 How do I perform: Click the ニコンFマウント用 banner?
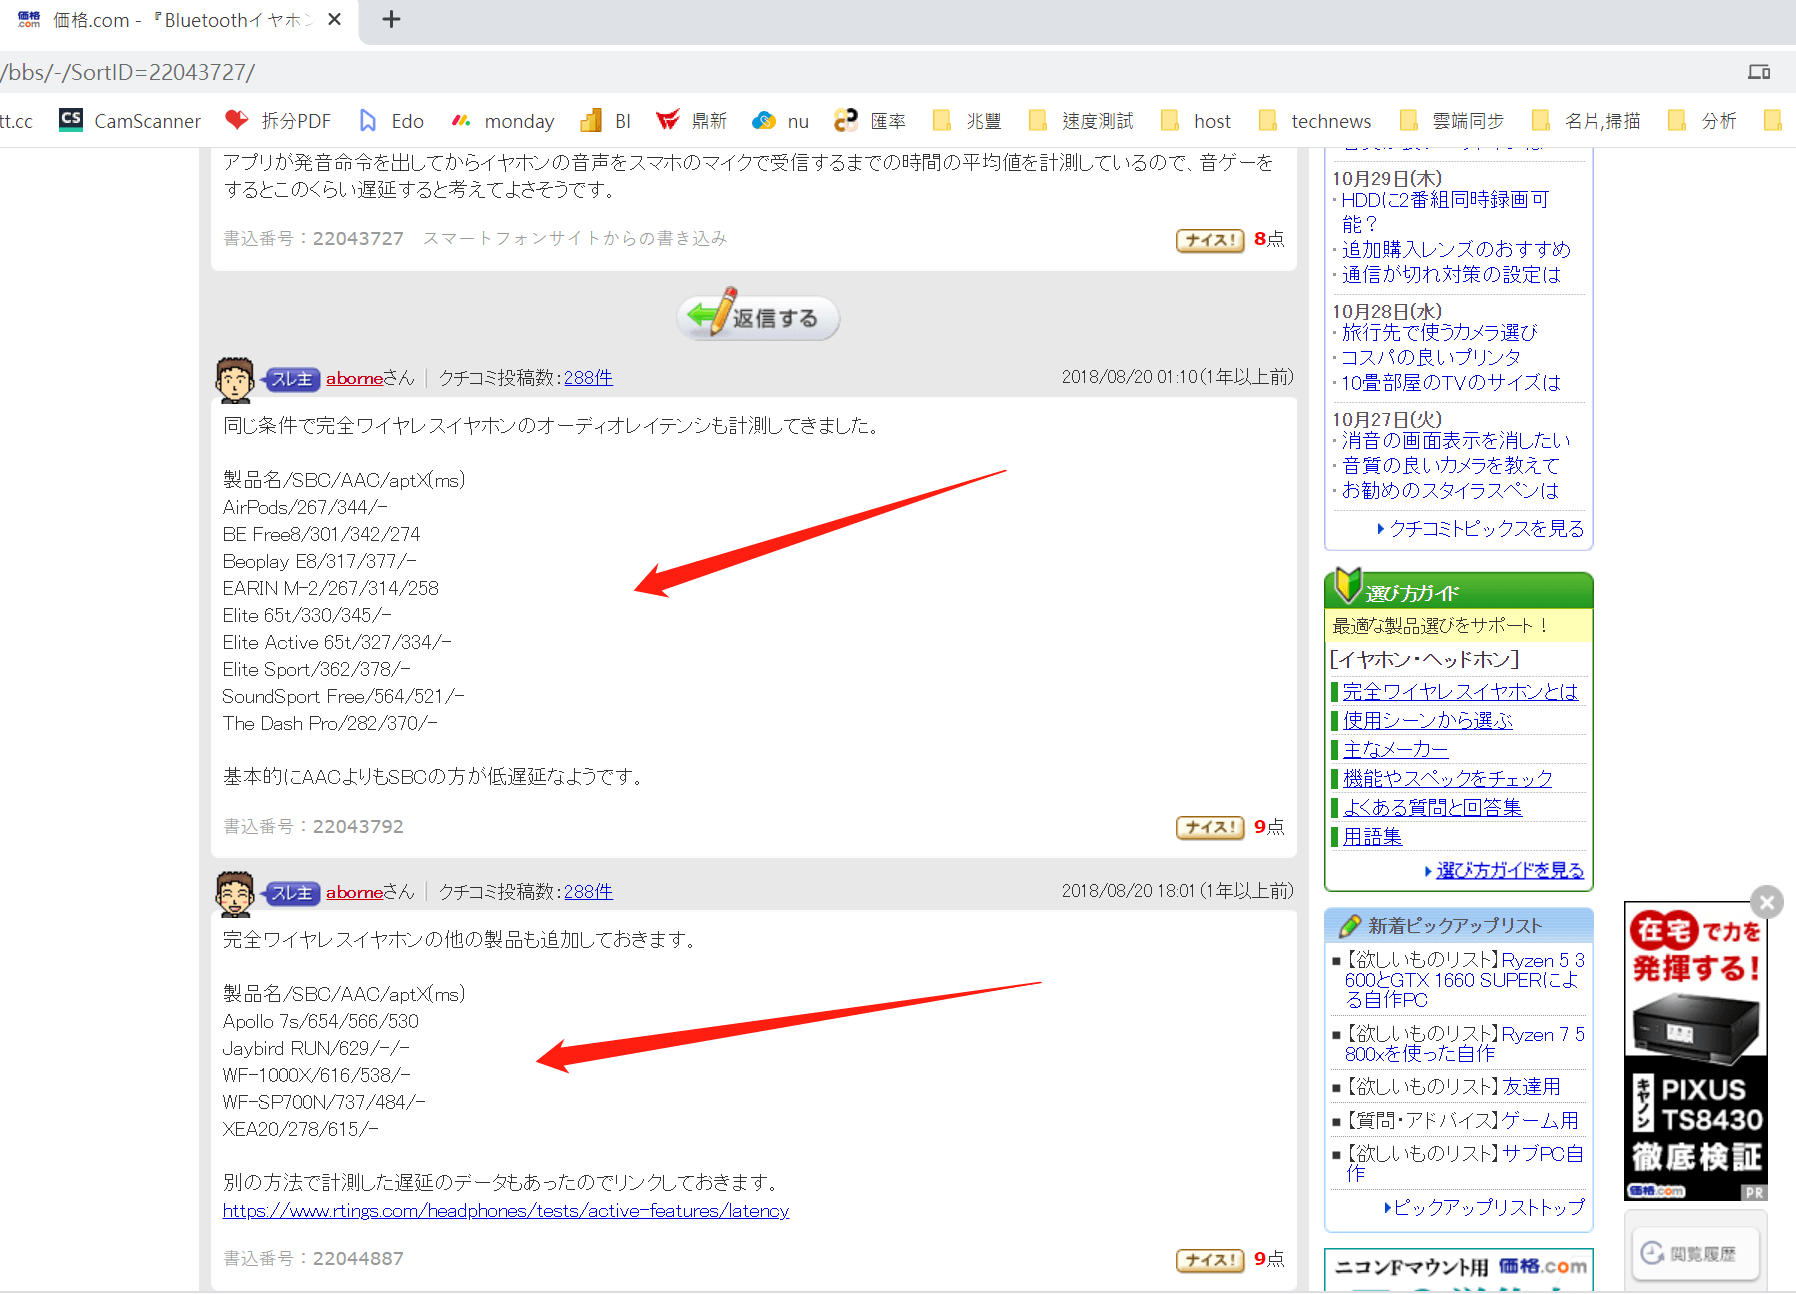click(x=1459, y=1269)
